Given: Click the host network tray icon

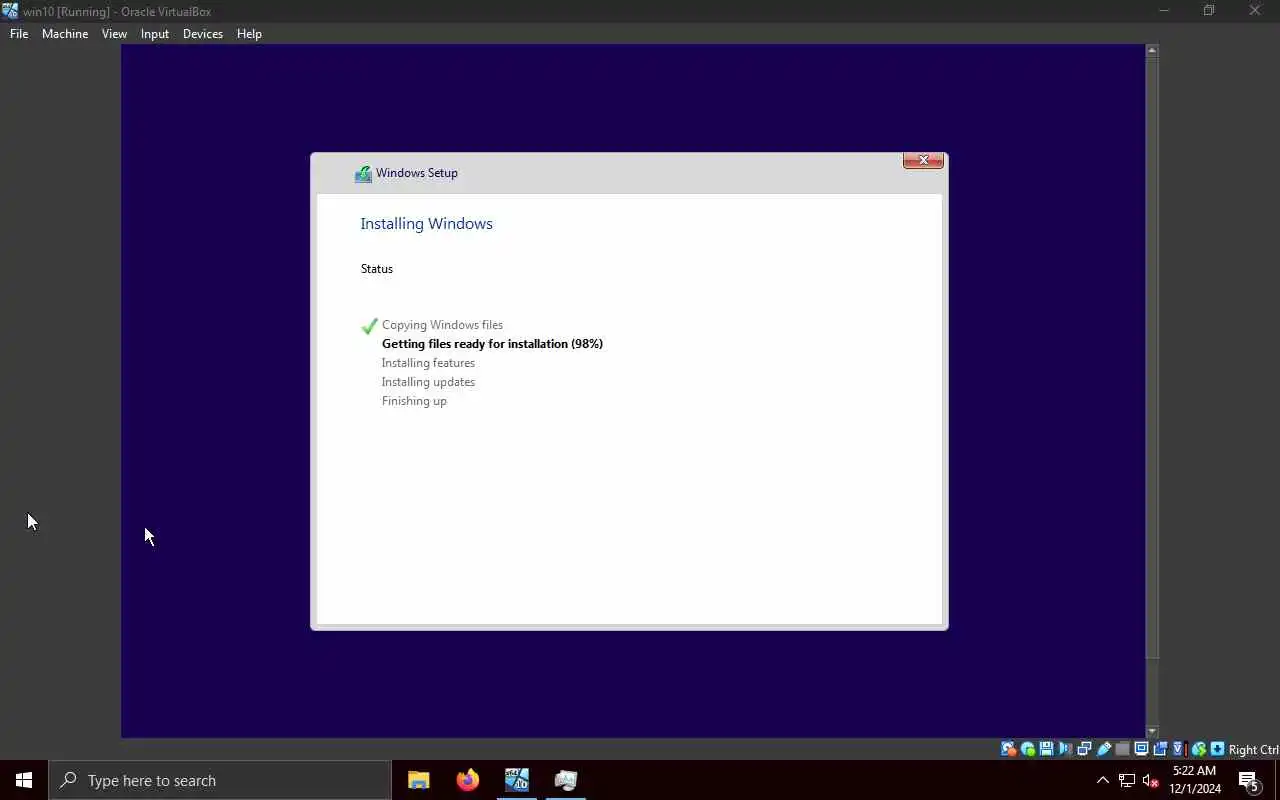Looking at the screenshot, I should (x=1127, y=781).
